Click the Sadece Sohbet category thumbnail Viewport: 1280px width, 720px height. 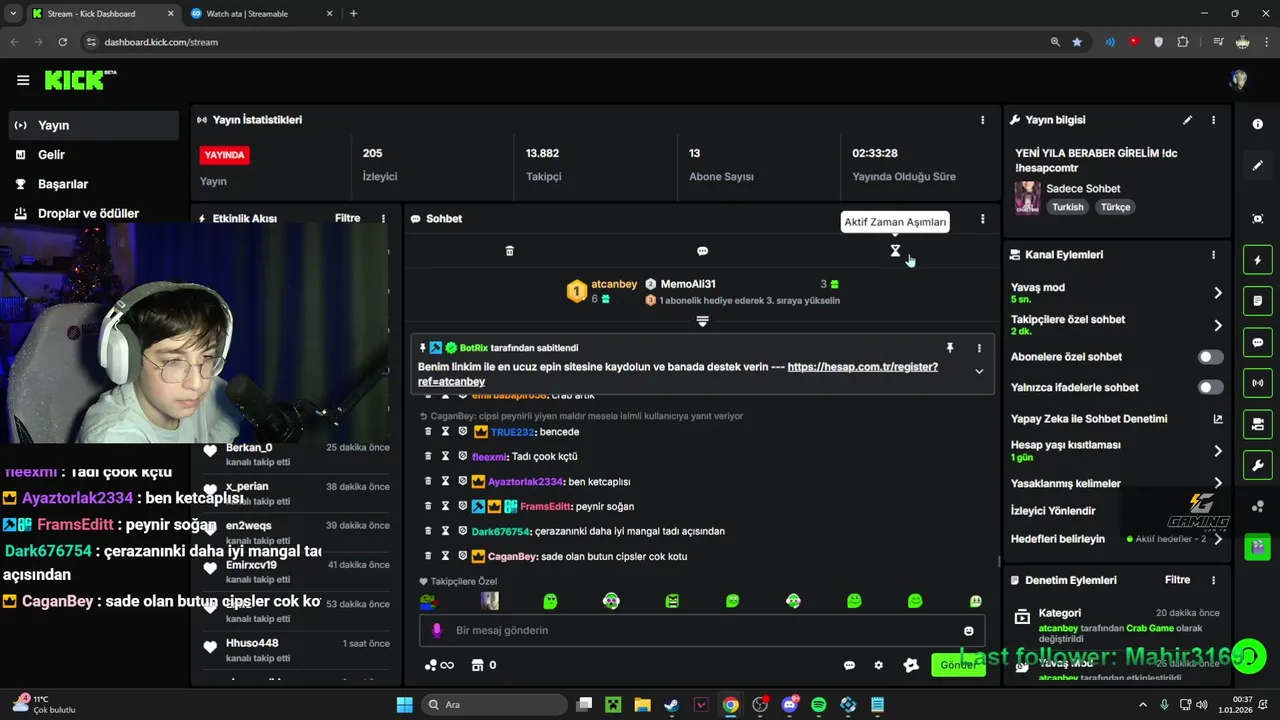[x=1027, y=197]
